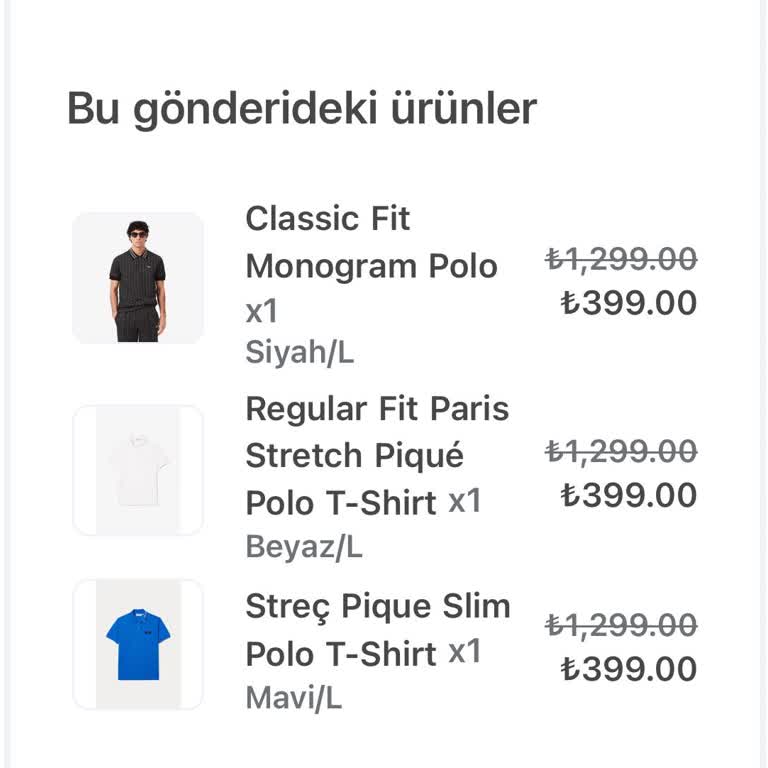The image size is (768, 768).
Task: Click Monogram Polo's crossed-out ₺1,299.00 price
Action: 621,260
